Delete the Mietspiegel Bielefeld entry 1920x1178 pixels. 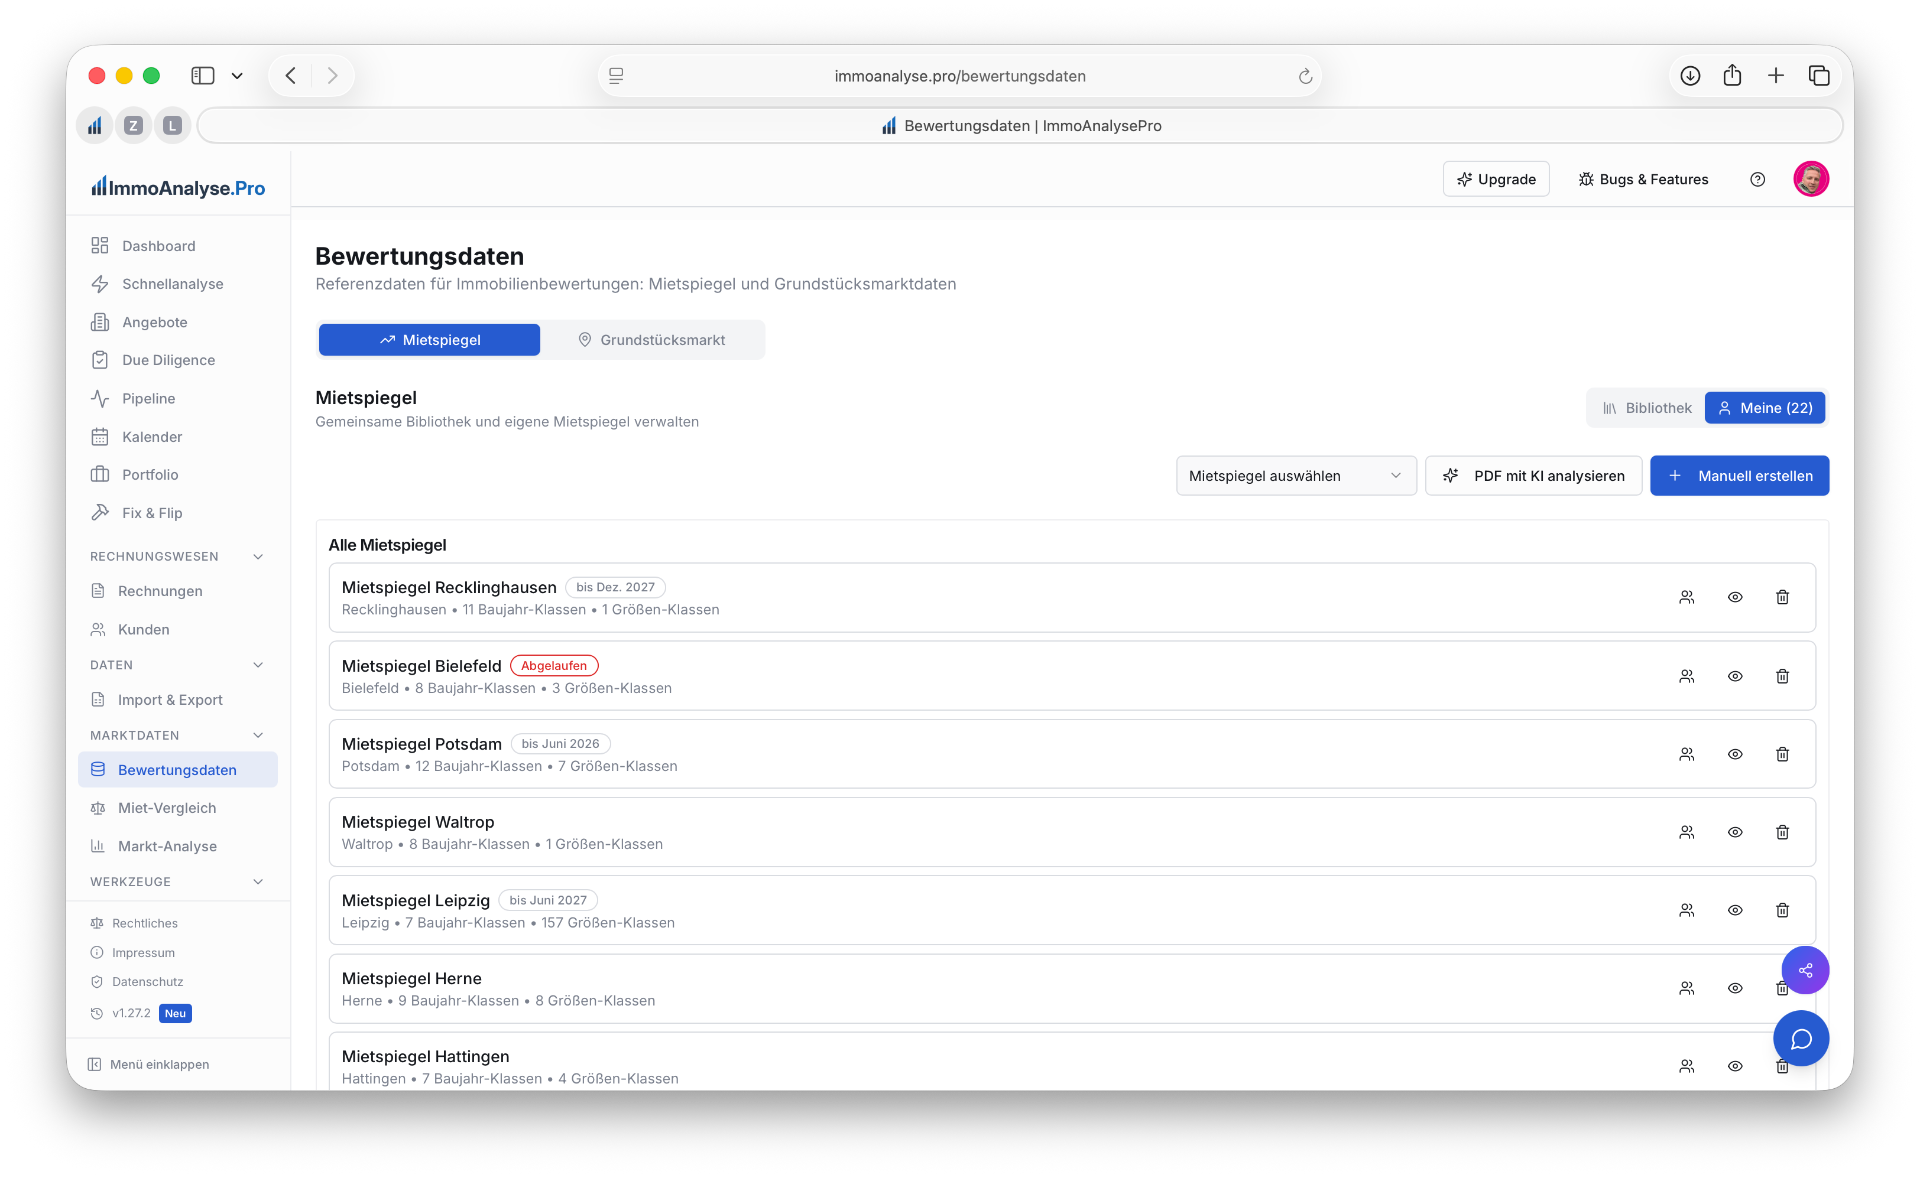[1782, 676]
